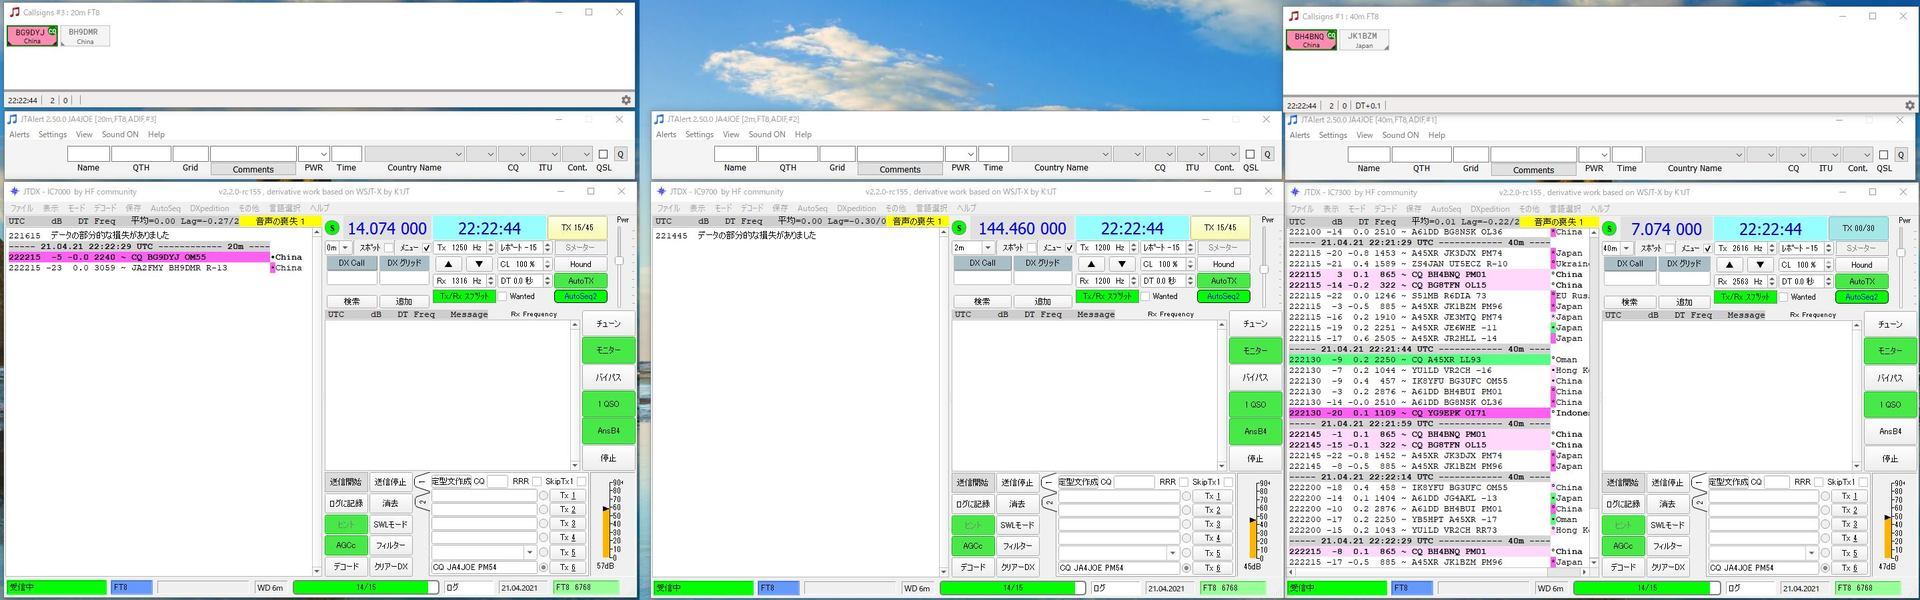Toggle スポット checkbox in JTDX IC7000
Screen dimensions: 1920x600
(x=389, y=247)
